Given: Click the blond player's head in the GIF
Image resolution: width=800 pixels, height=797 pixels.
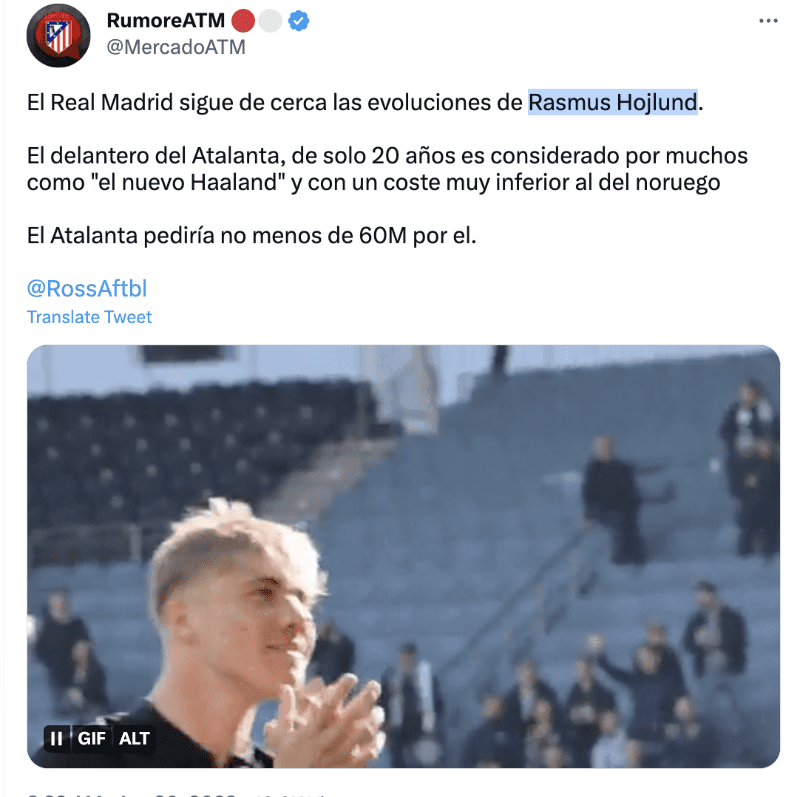Looking at the screenshot, I should (237, 577).
